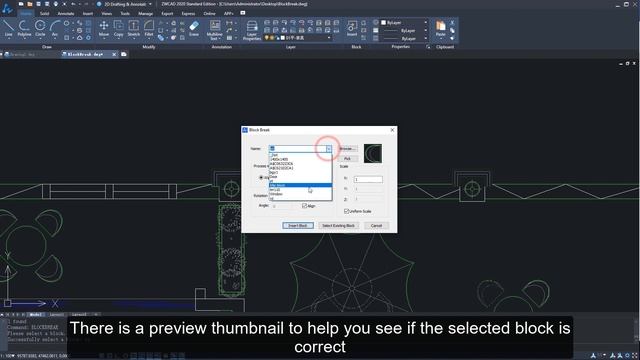
Task: Click the Save icon in quick access toolbar
Action: pos(38,4)
